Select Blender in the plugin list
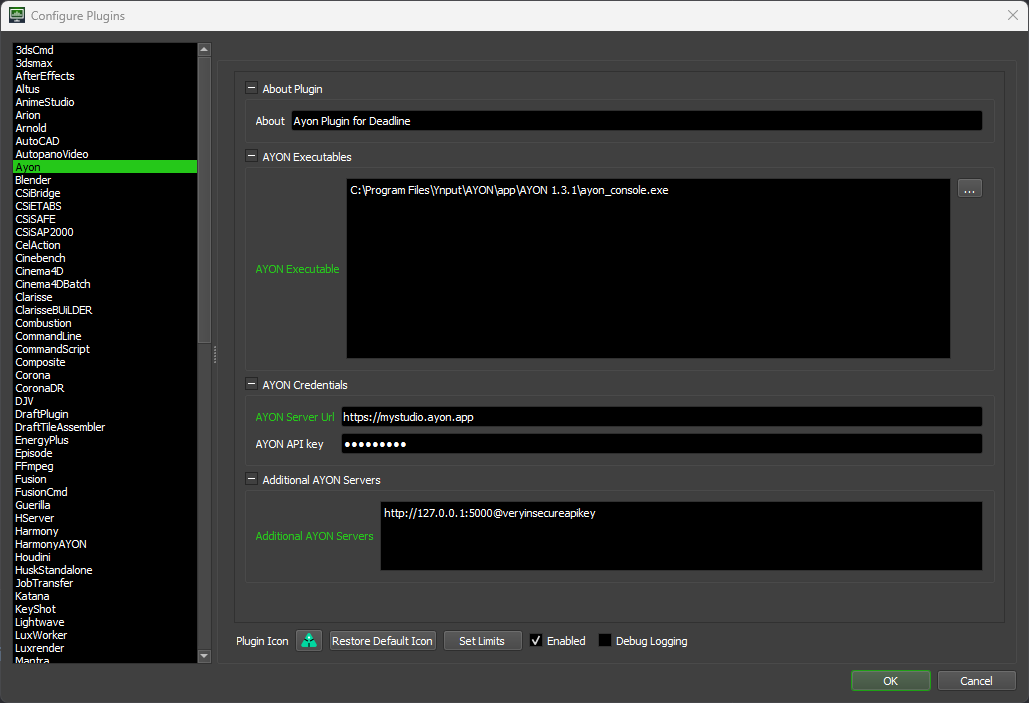1029x703 pixels. coord(105,180)
